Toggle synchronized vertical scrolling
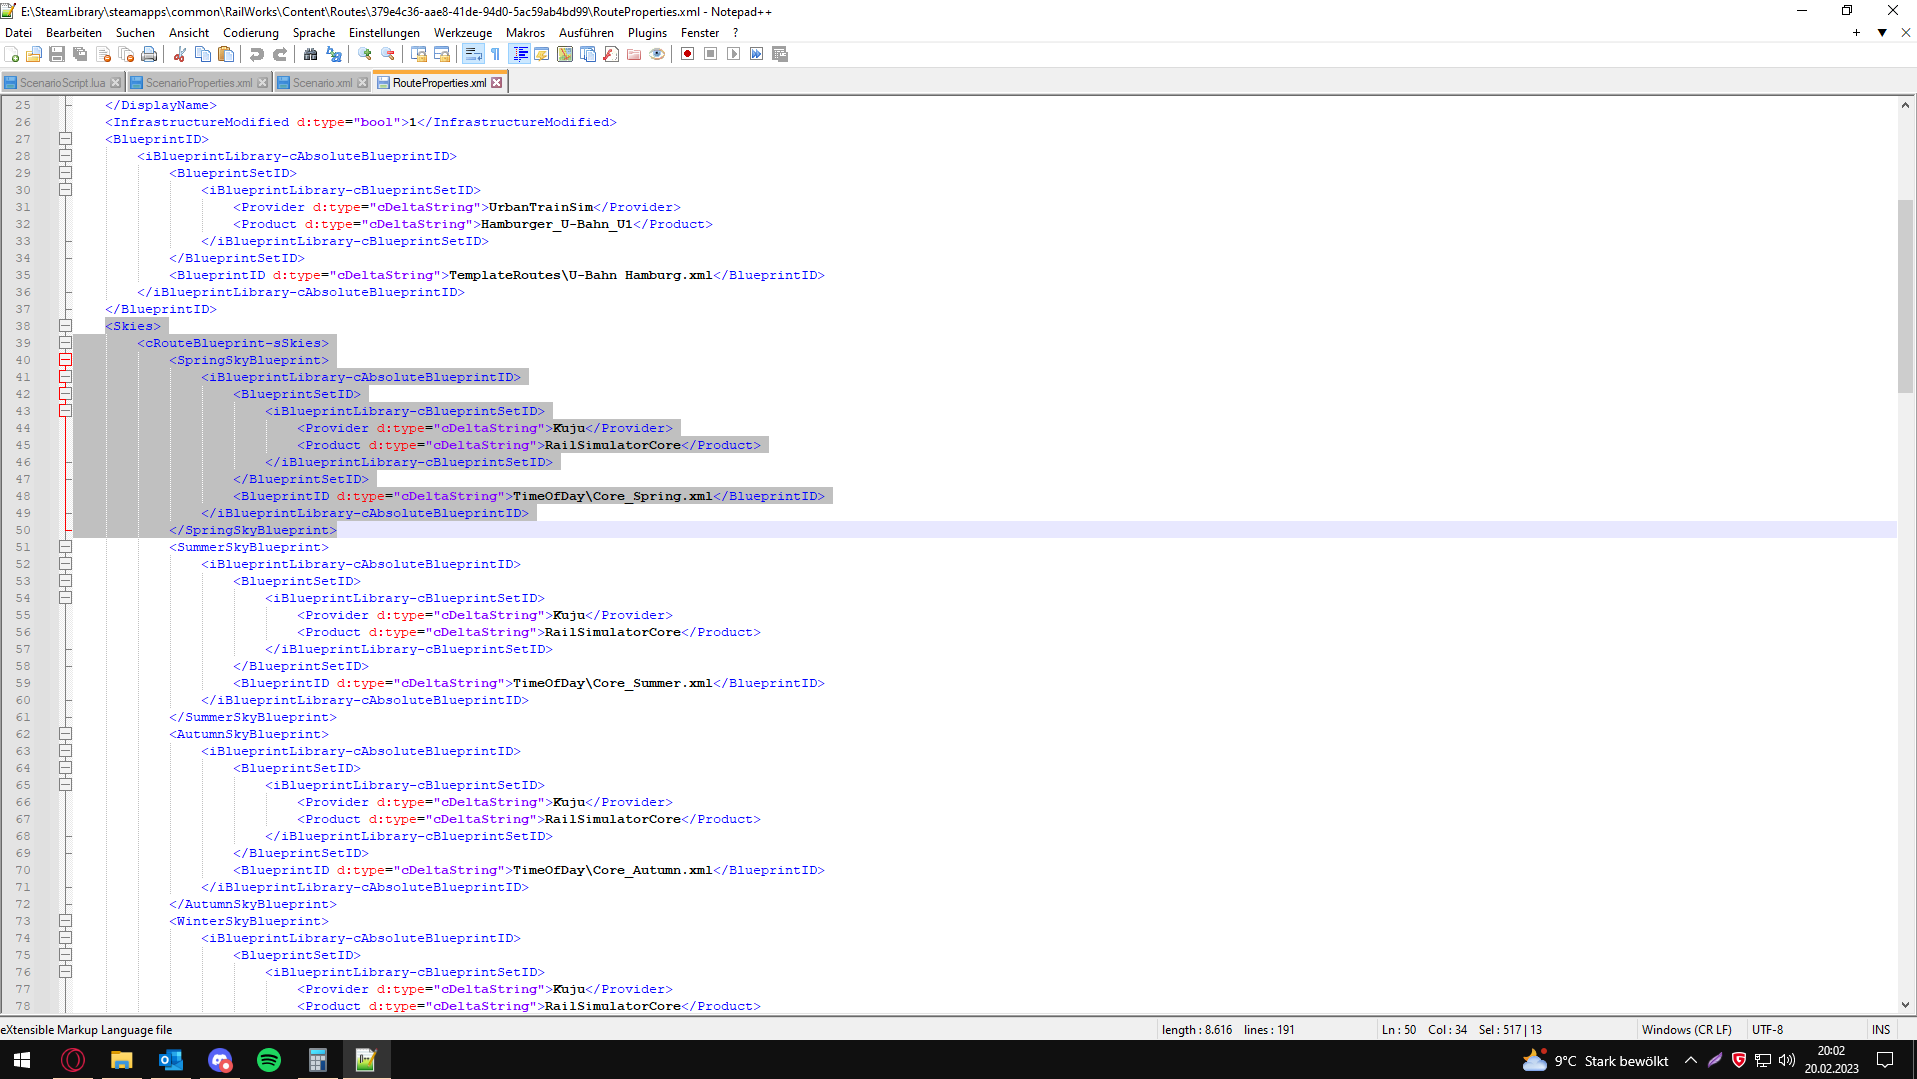This screenshot has height=1079, width=1917. point(419,54)
